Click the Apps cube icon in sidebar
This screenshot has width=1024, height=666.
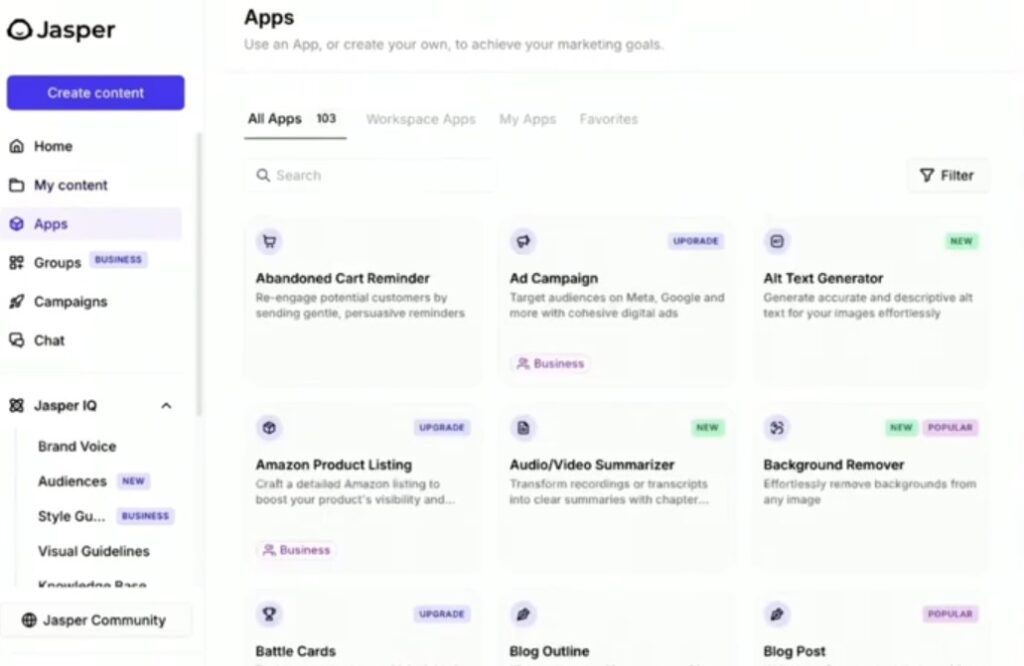tap(17, 224)
